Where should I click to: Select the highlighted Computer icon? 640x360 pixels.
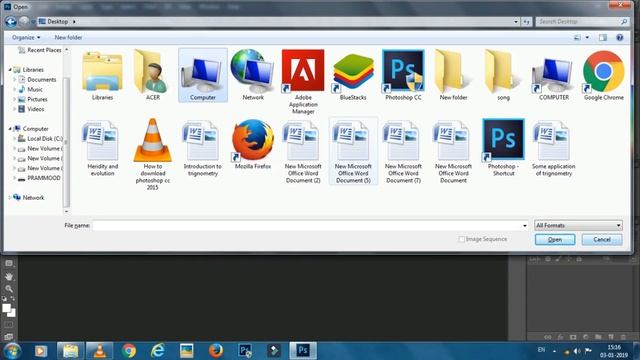(203, 75)
